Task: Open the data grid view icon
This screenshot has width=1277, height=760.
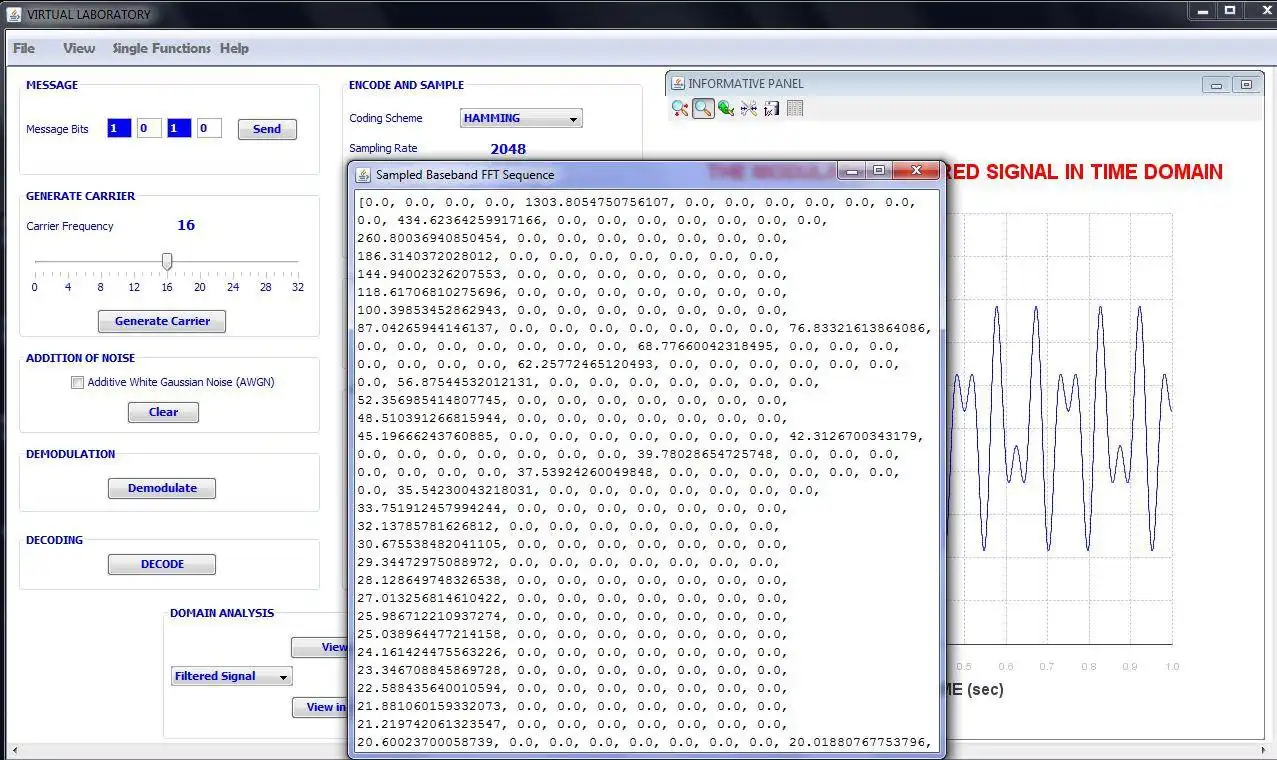Action: (795, 108)
